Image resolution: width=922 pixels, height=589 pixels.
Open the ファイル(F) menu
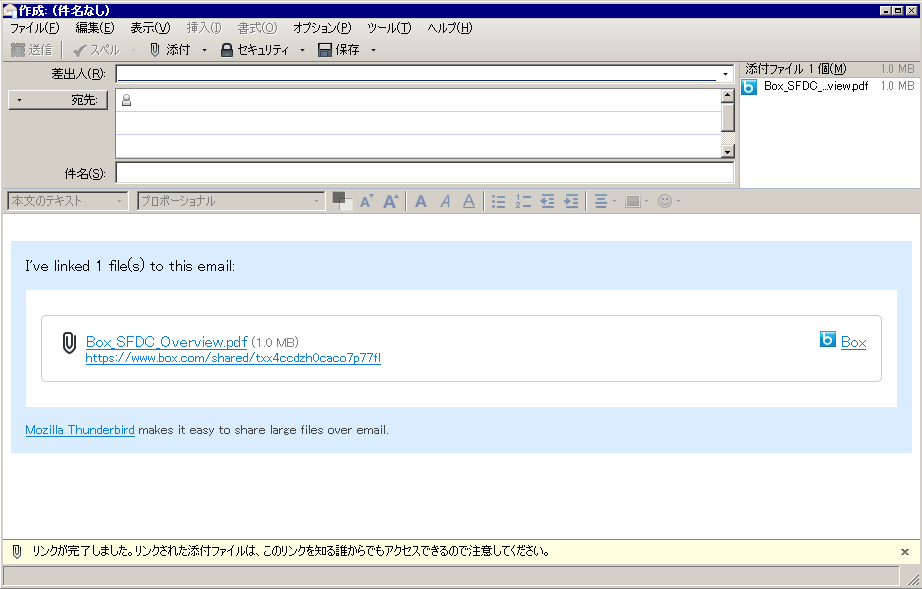point(35,28)
